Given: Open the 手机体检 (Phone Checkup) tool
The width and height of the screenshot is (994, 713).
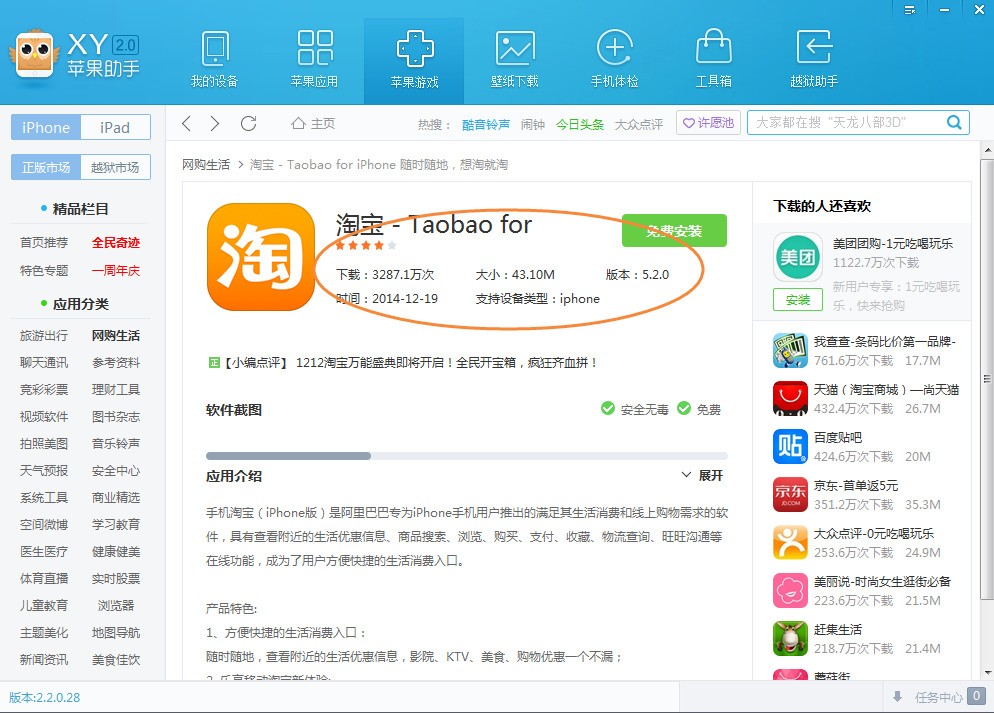Looking at the screenshot, I should pos(614,58).
